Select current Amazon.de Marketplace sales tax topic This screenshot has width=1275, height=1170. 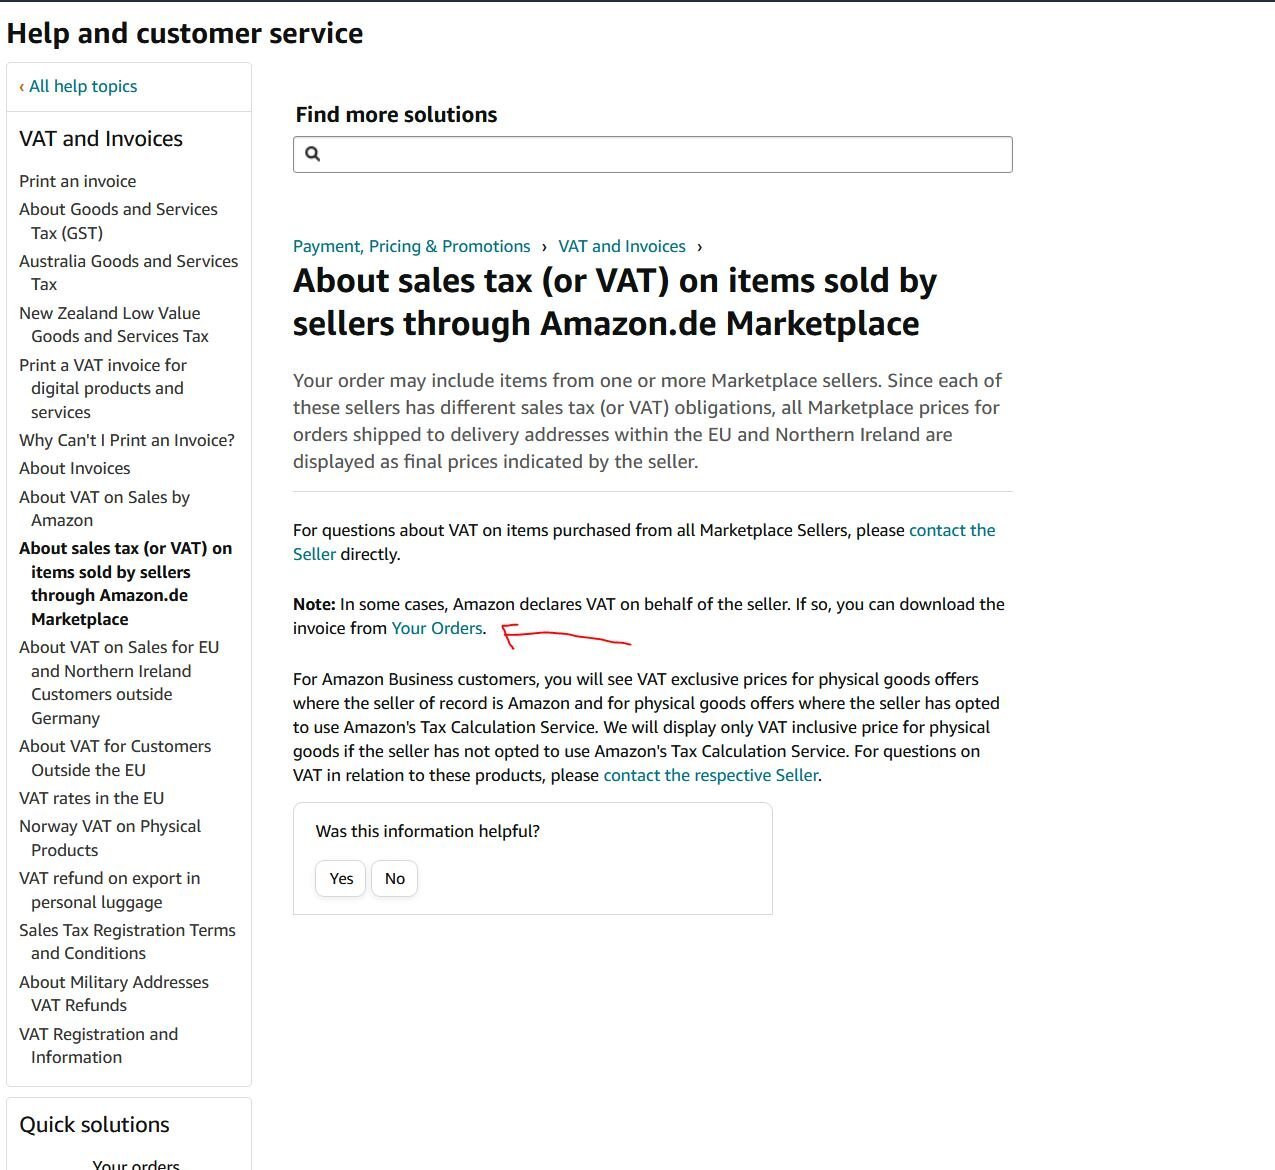pyautogui.click(x=125, y=583)
